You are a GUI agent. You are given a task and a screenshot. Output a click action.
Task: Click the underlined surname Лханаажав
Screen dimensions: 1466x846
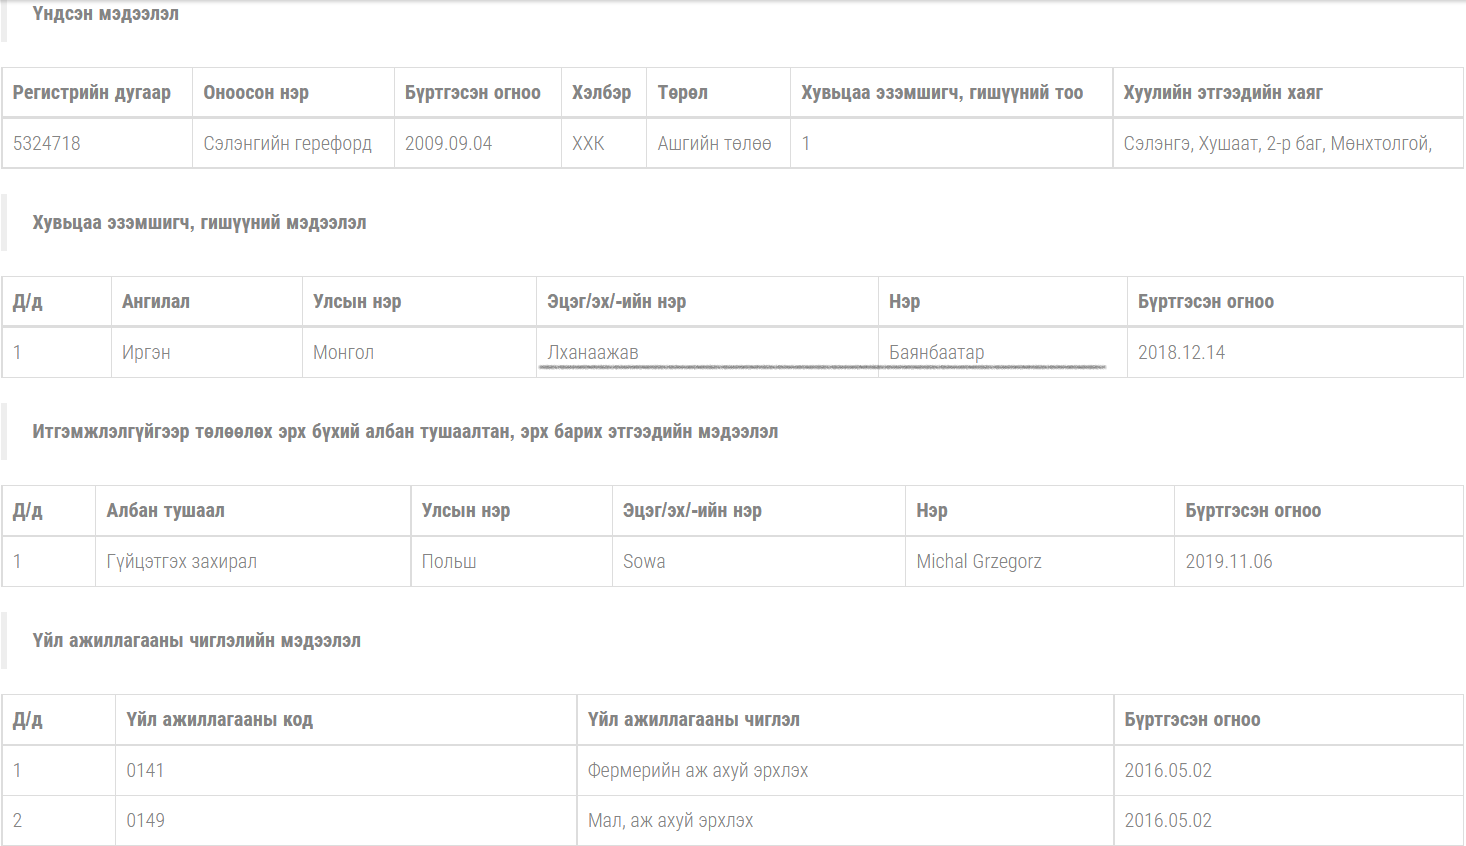[593, 352]
